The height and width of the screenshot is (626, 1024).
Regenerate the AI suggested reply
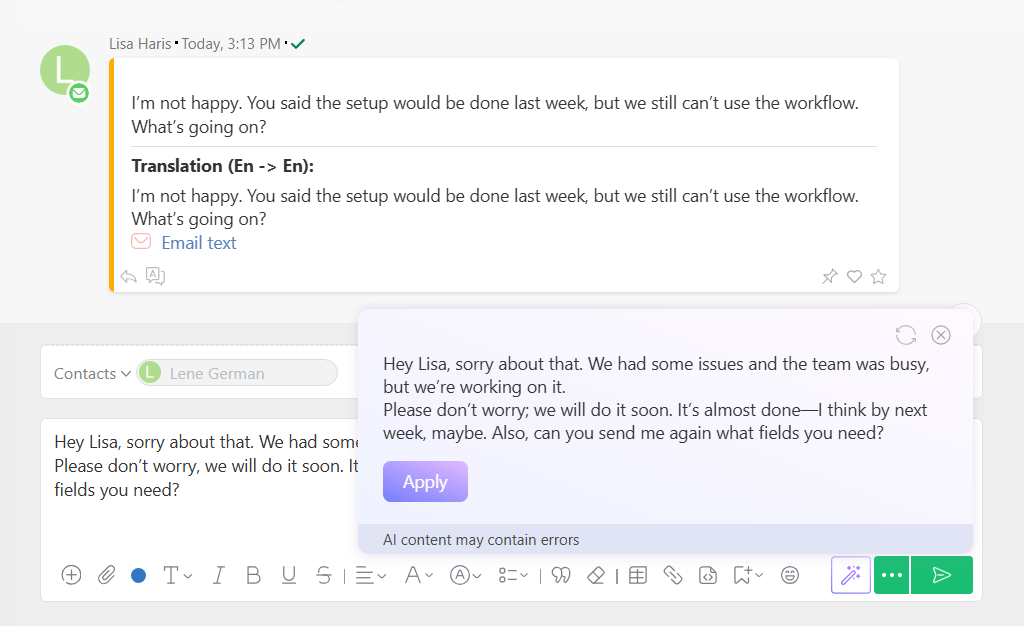[x=907, y=335]
